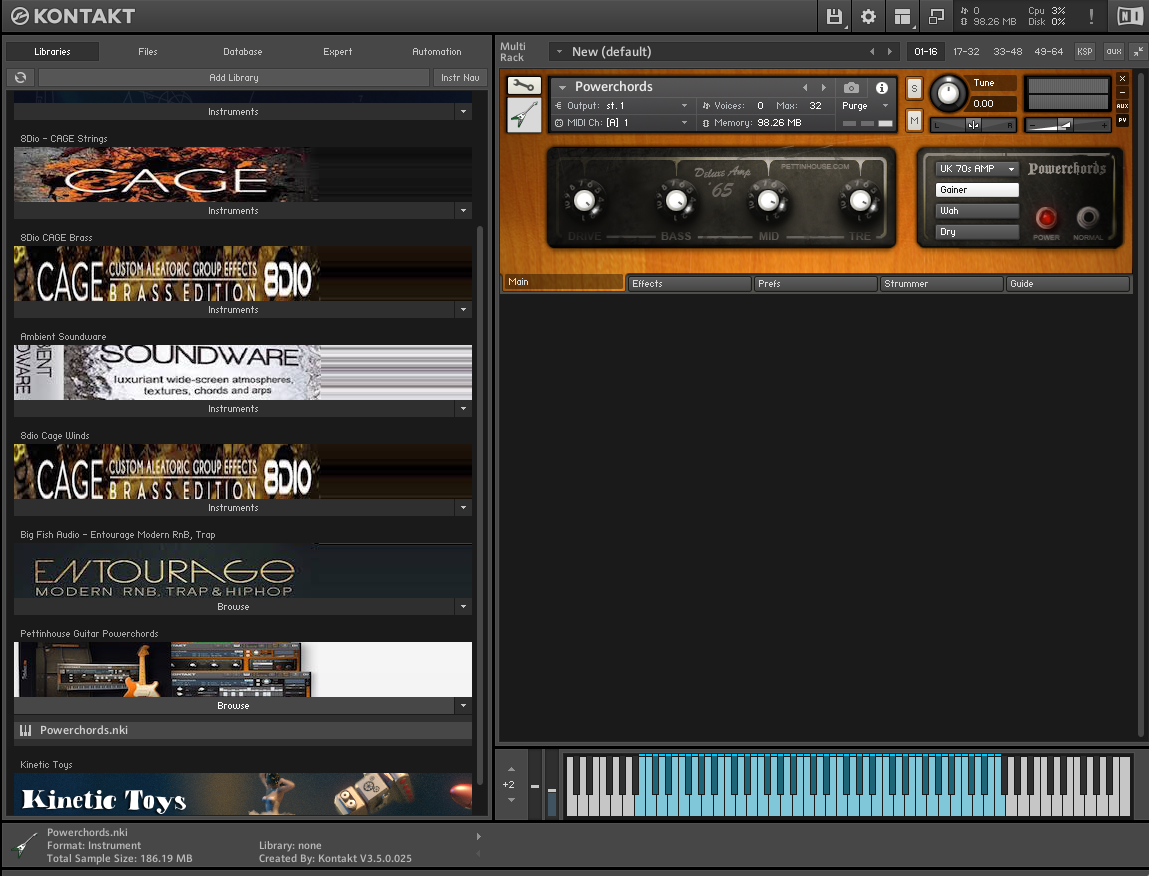Click the Instr Nav button
The width and height of the screenshot is (1149, 876).
460,78
